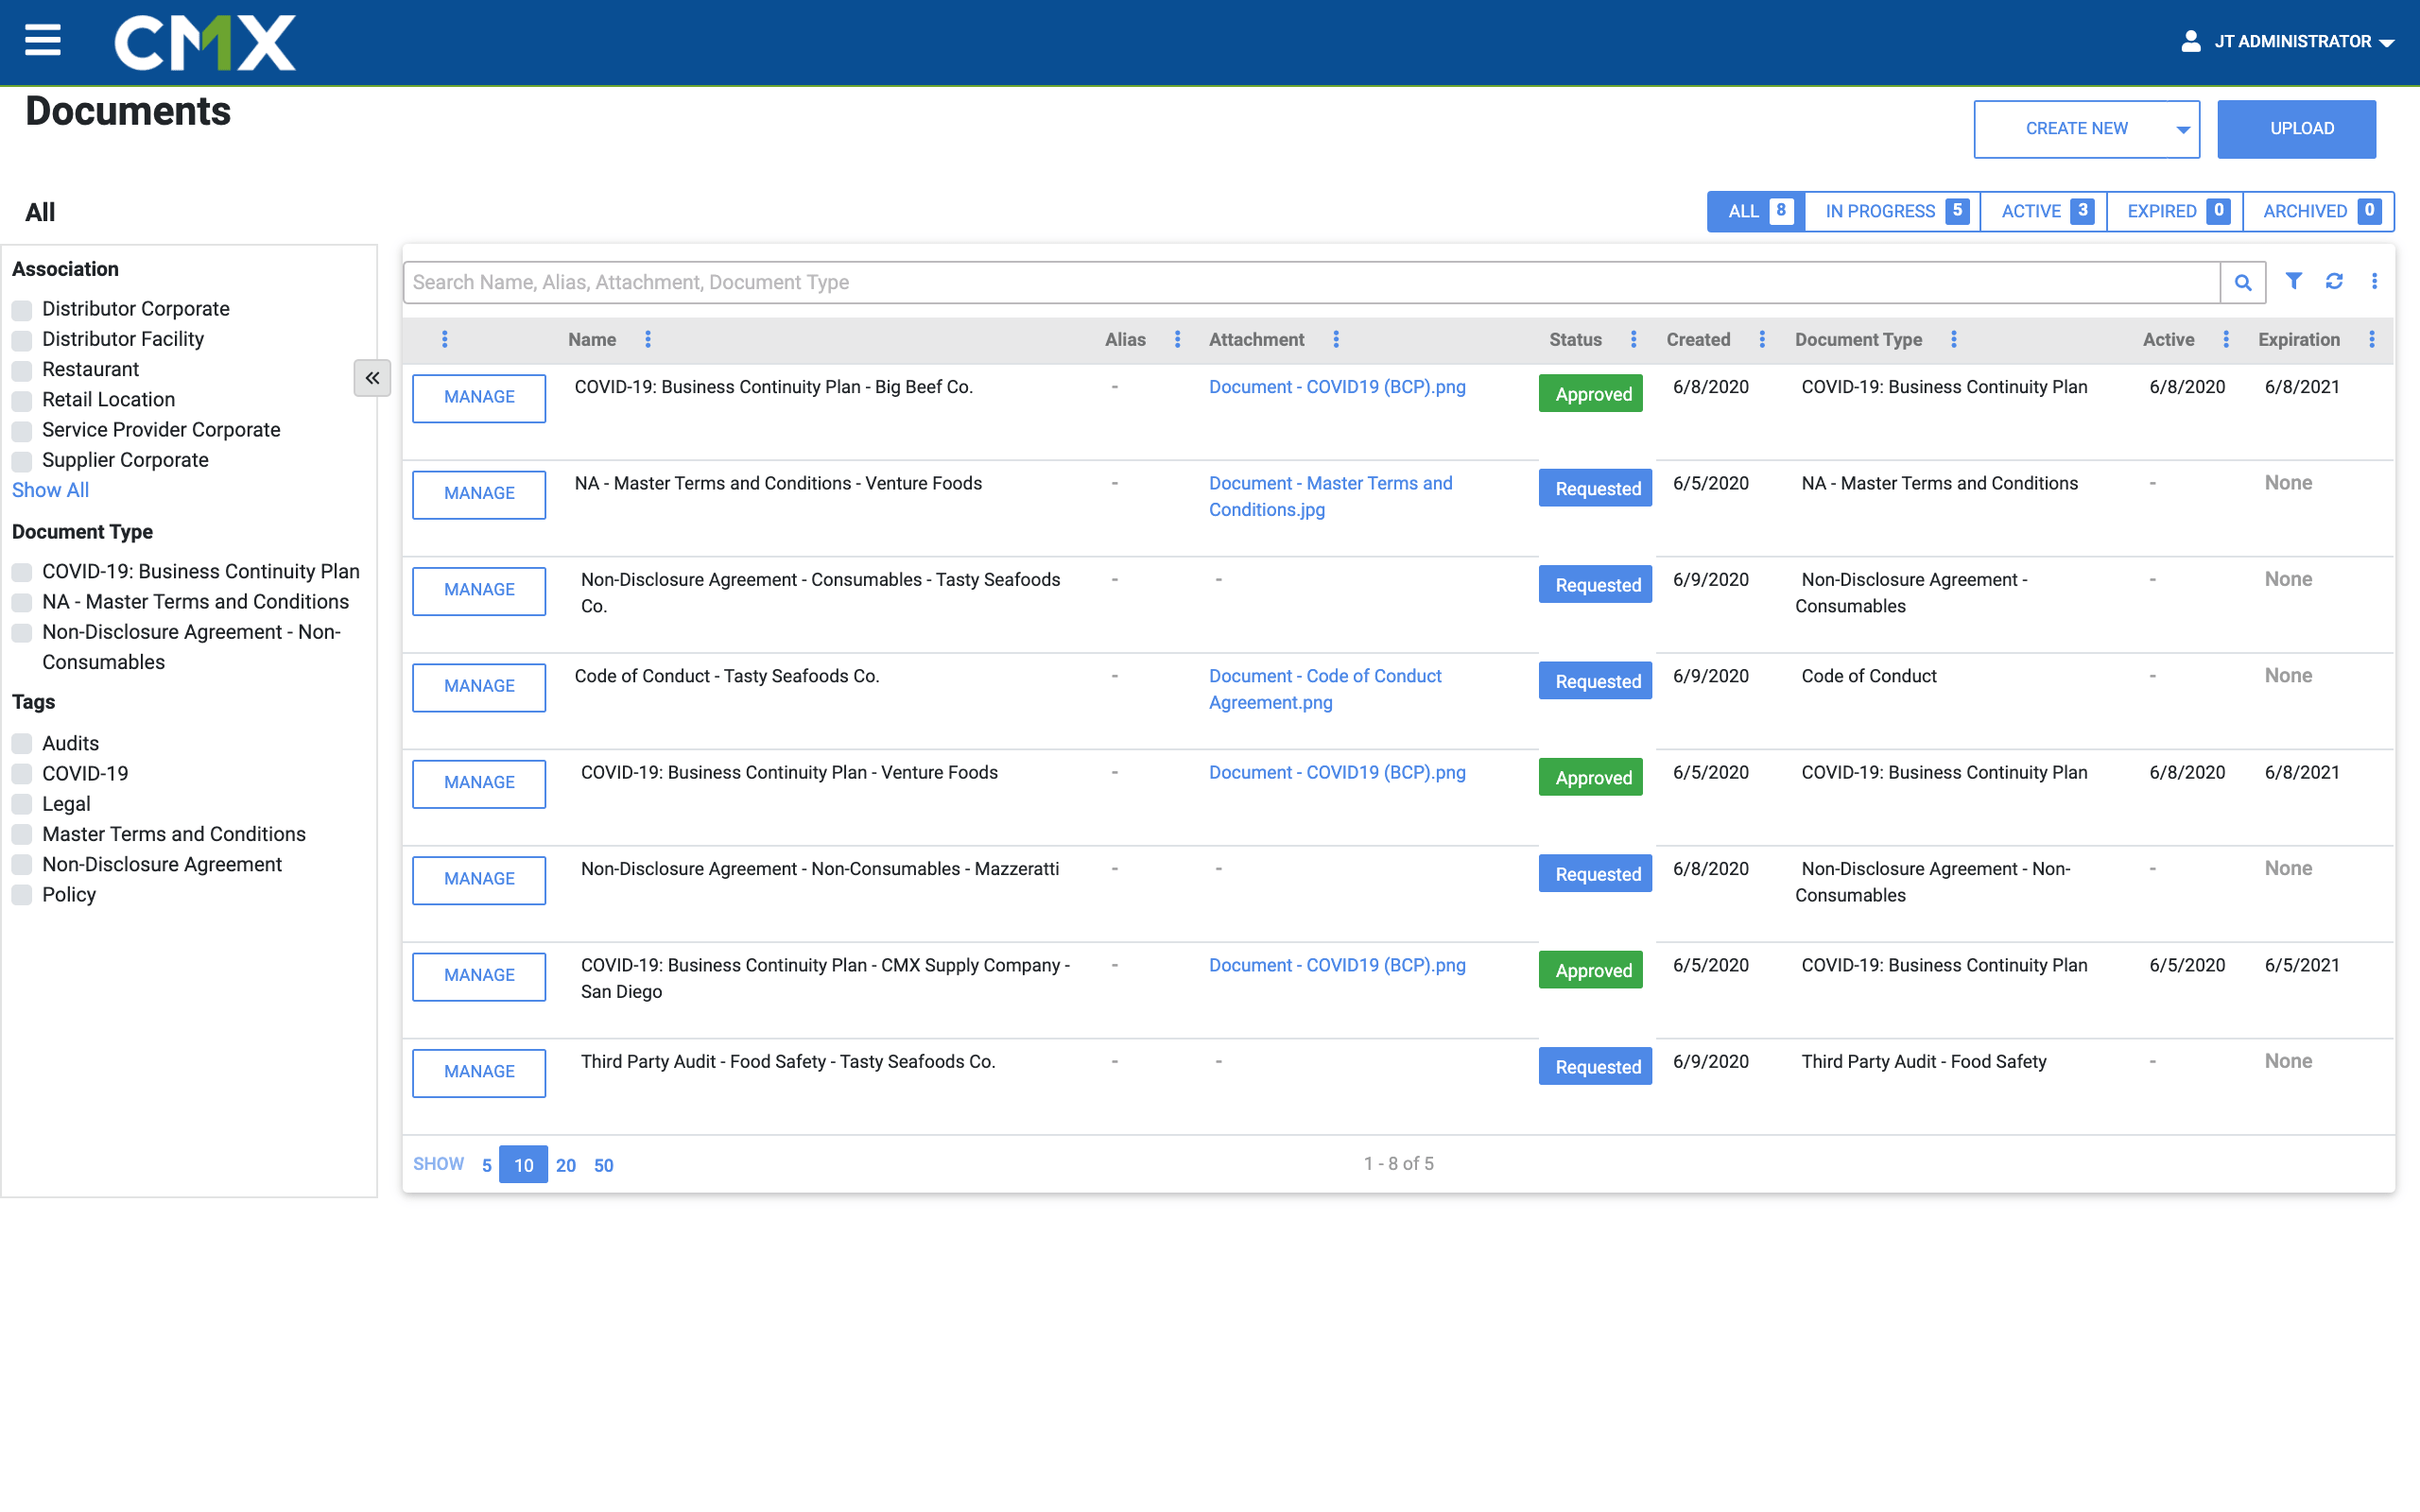Collapse the filter sidebar panel

pos(372,378)
